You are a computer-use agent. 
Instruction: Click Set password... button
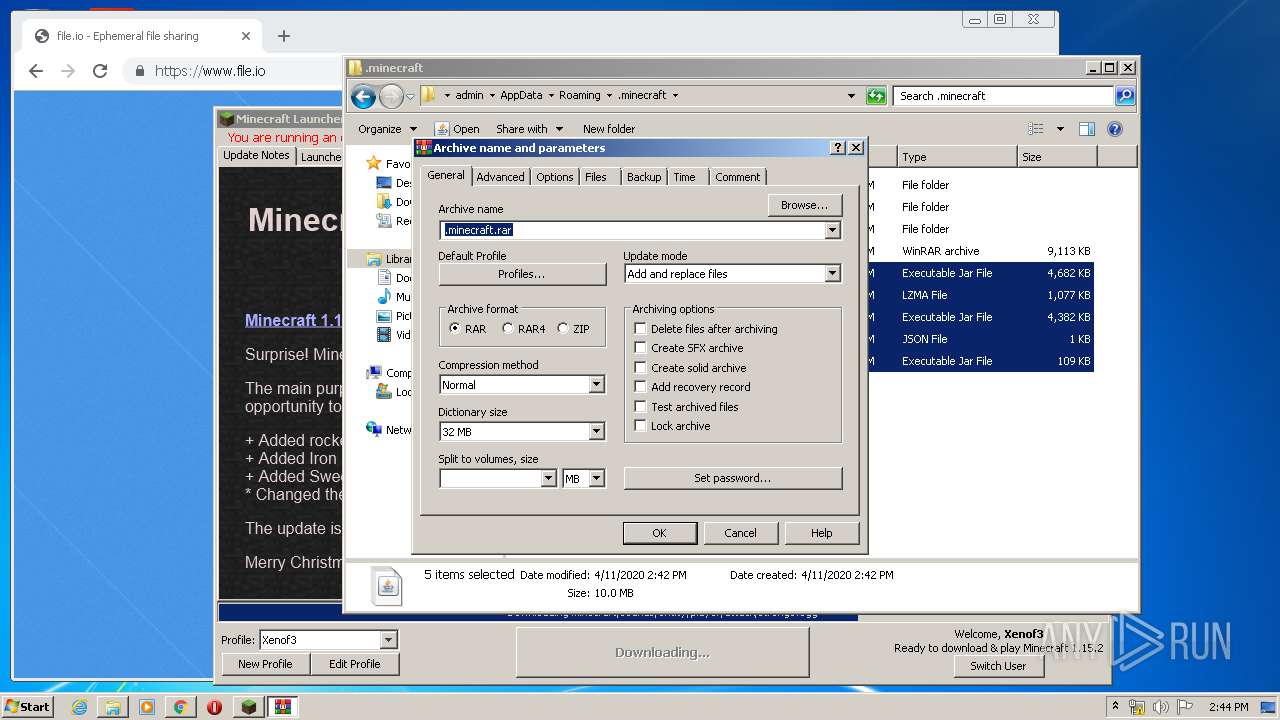point(732,478)
